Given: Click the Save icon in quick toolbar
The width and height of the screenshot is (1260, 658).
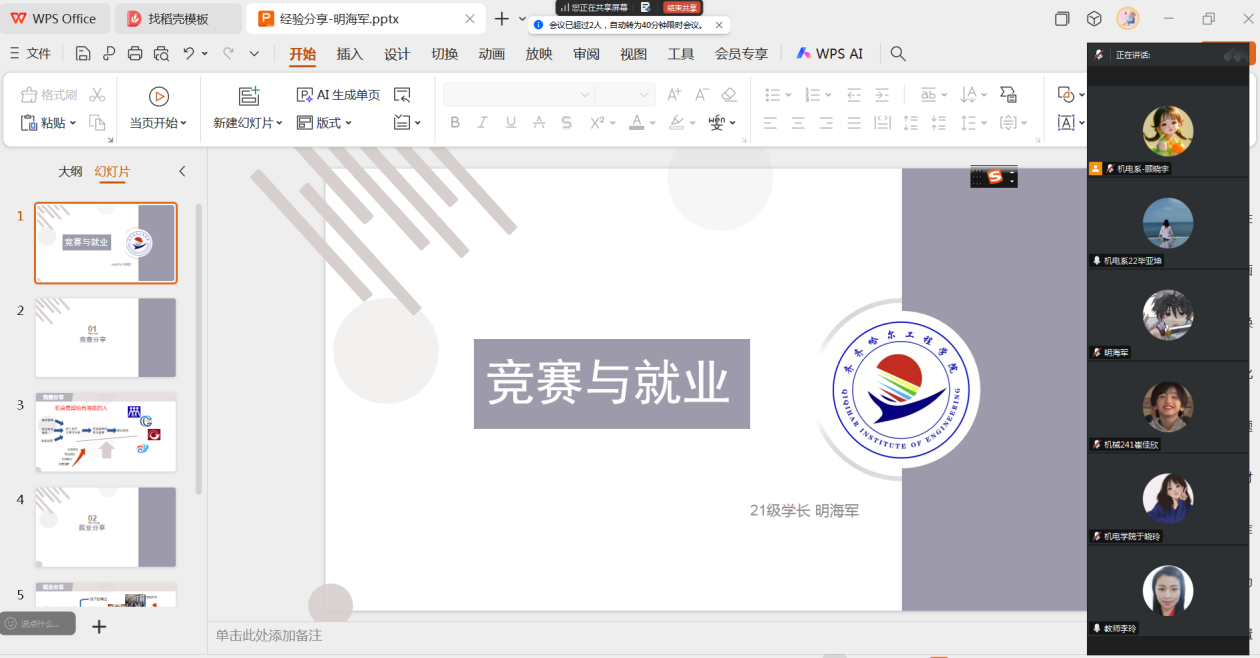Looking at the screenshot, I should tap(83, 54).
